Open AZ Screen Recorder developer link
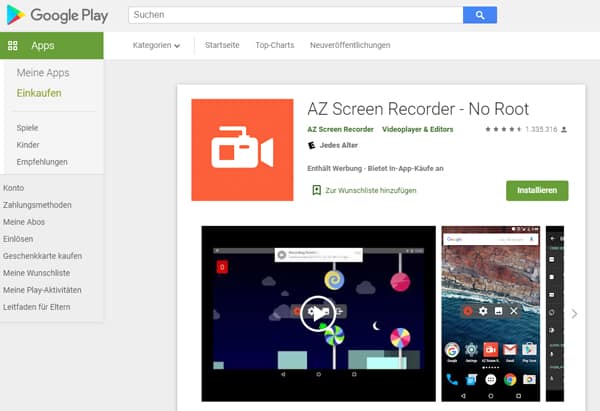 [341, 129]
